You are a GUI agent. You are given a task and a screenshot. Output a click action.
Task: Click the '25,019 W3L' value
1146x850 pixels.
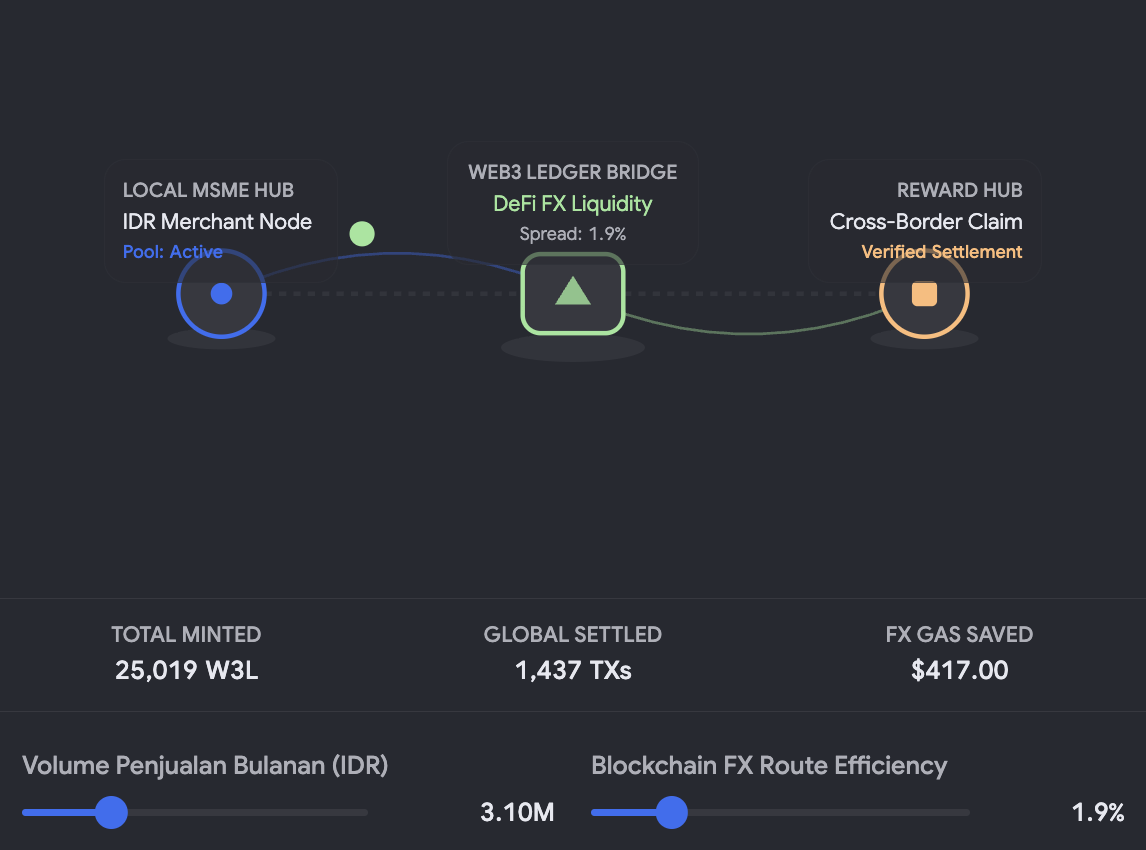[x=186, y=669]
